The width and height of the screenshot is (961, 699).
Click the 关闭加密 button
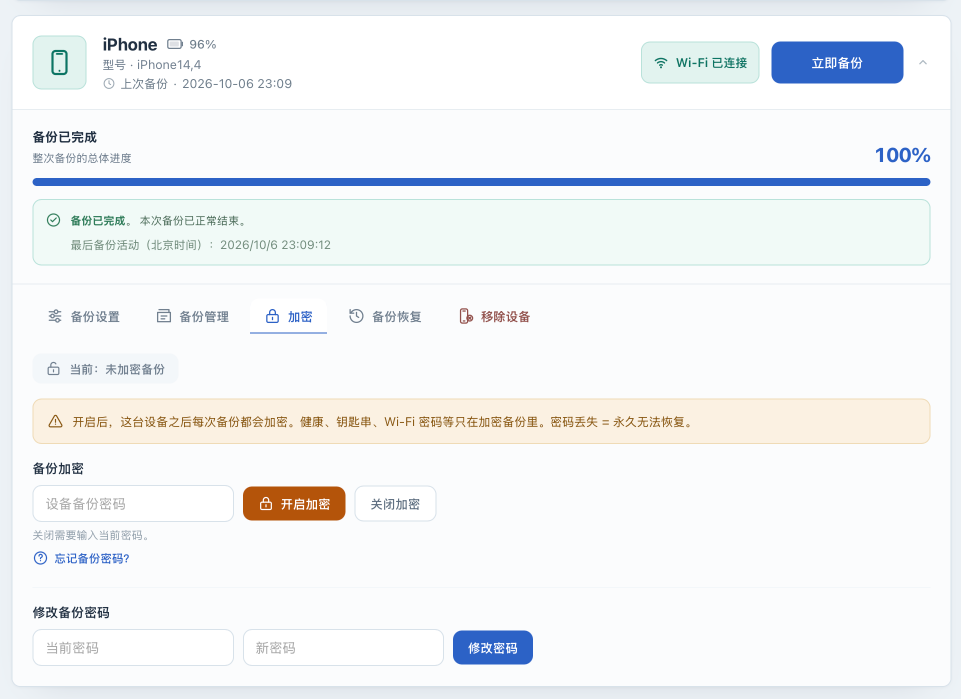point(395,504)
